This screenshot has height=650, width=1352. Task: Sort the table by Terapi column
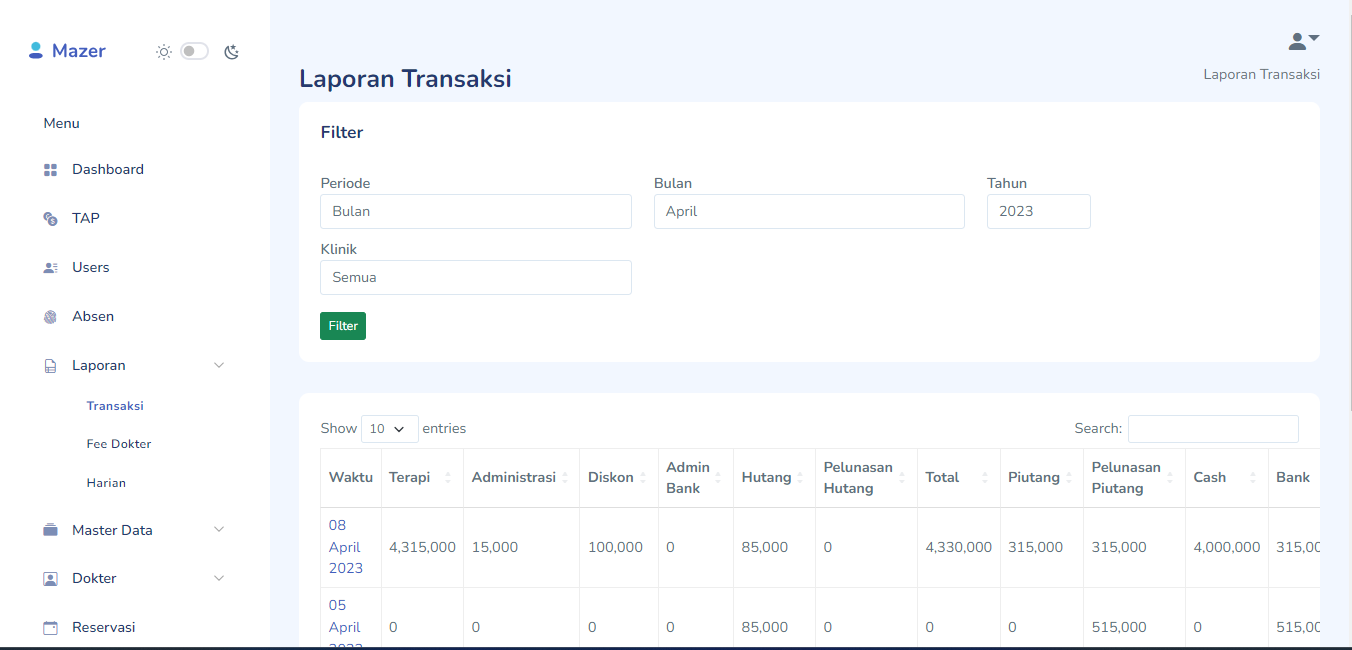(x=419, y=478)
